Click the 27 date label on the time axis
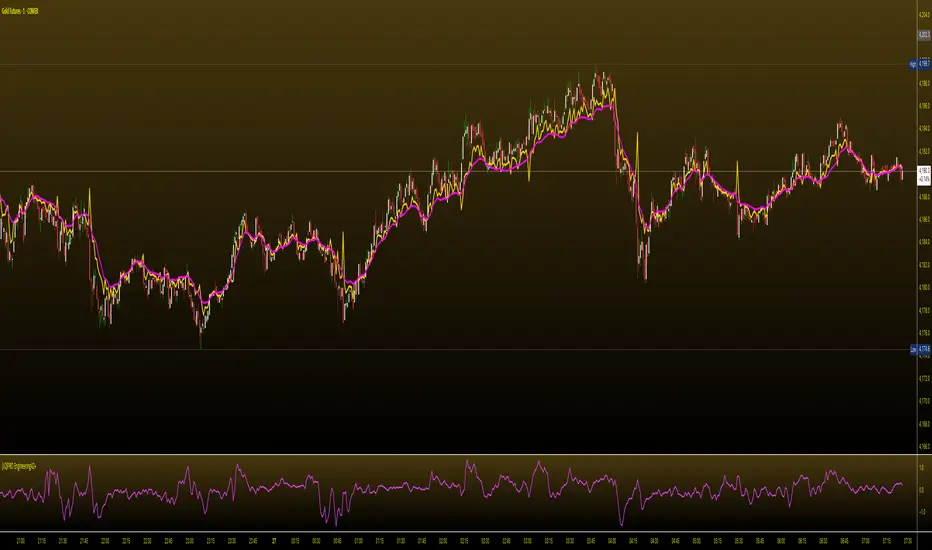The image size is (932, 550). (x=273, y=541)
